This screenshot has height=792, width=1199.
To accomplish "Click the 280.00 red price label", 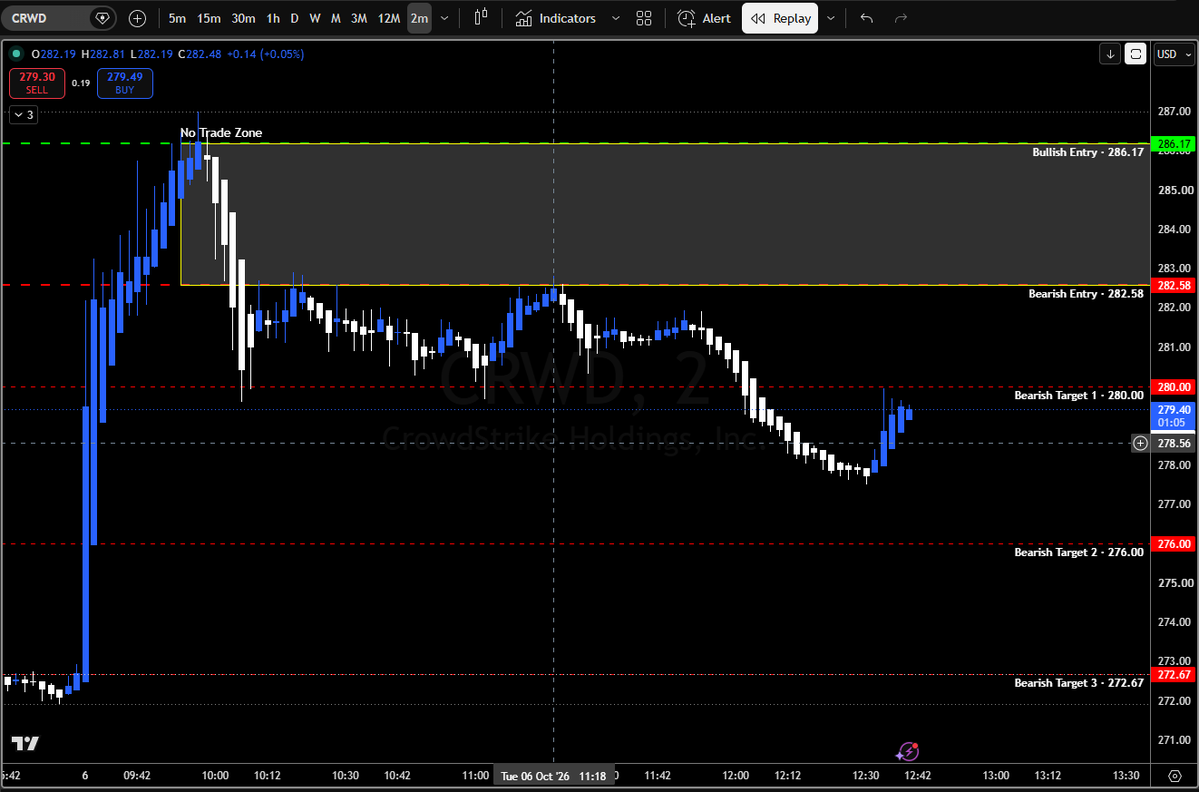I will [1173, 387].
